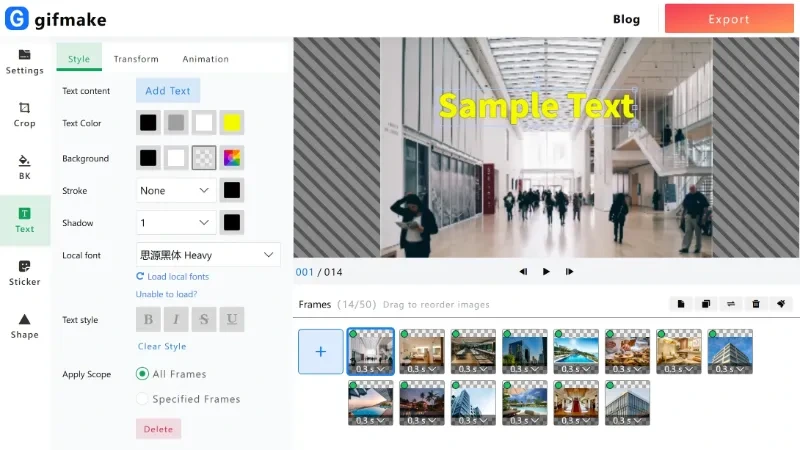Screen dimensions: 800x450
Task: Click the reverse/swap frames icon
Action: [x=731, y=304]
